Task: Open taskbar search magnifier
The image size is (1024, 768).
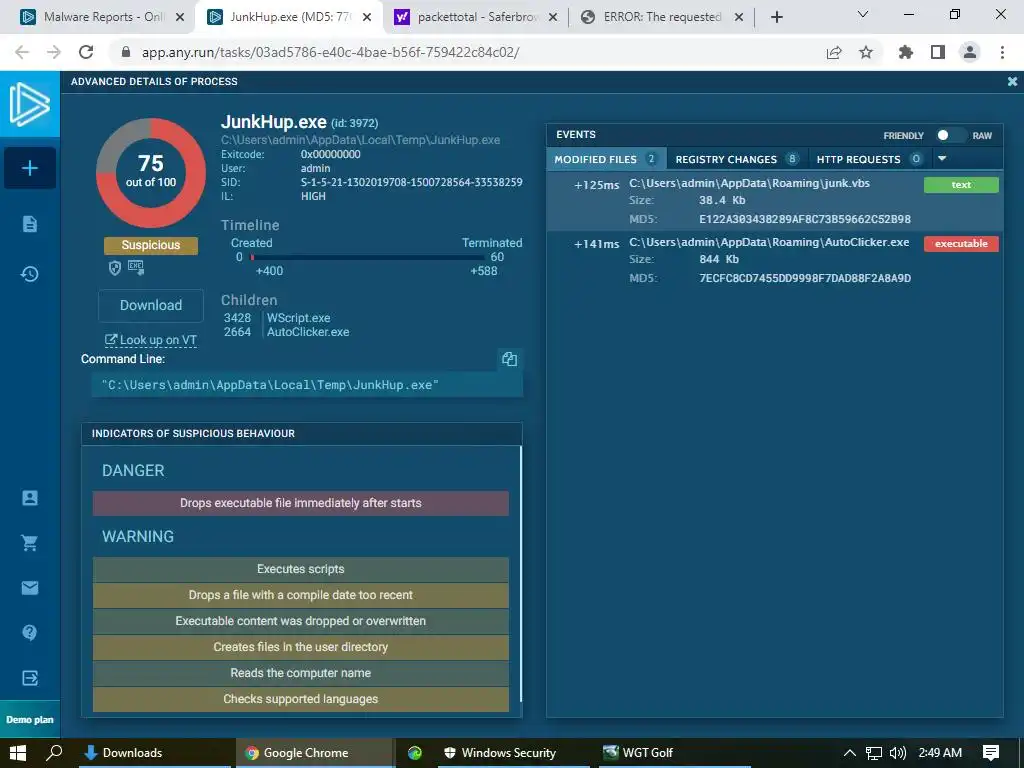Action: tap(54, 753)
